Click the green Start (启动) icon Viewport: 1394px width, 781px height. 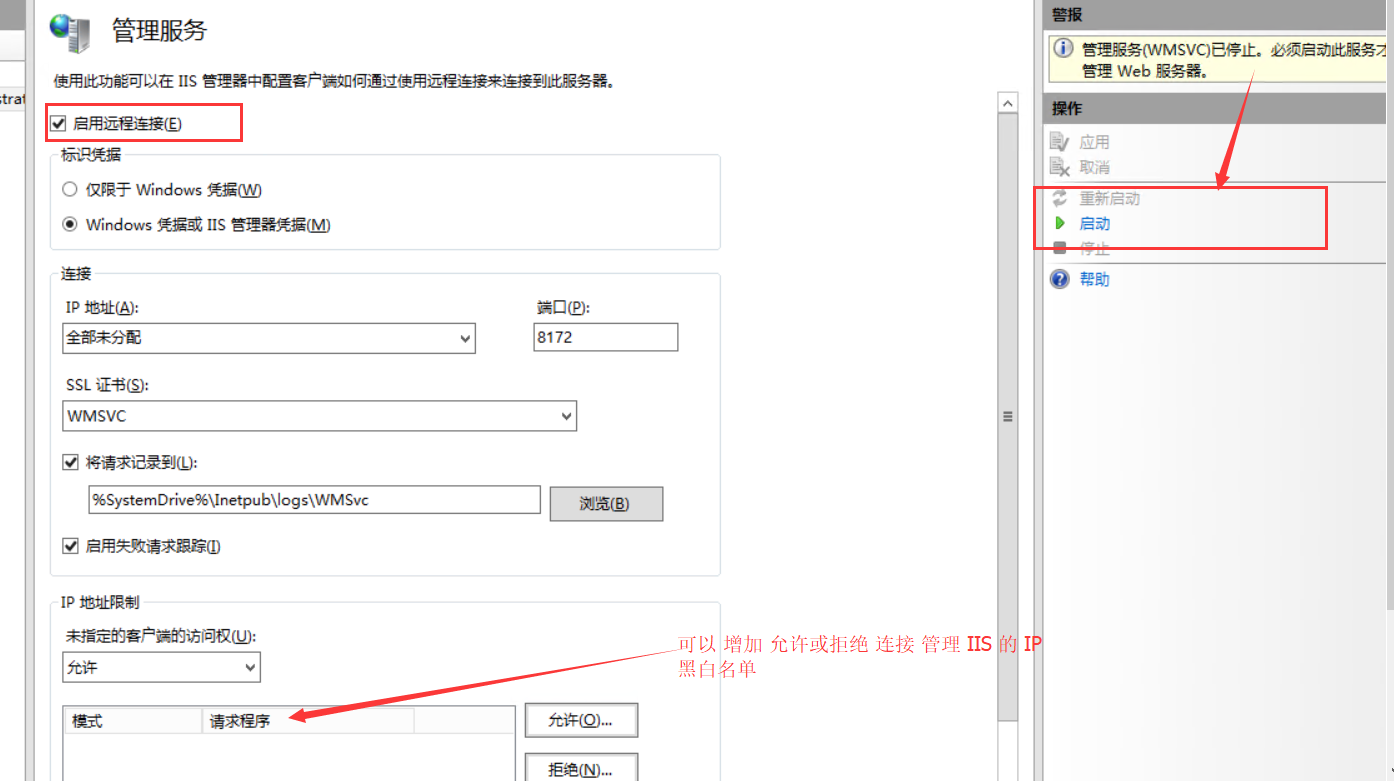(x=1060, y=224)
